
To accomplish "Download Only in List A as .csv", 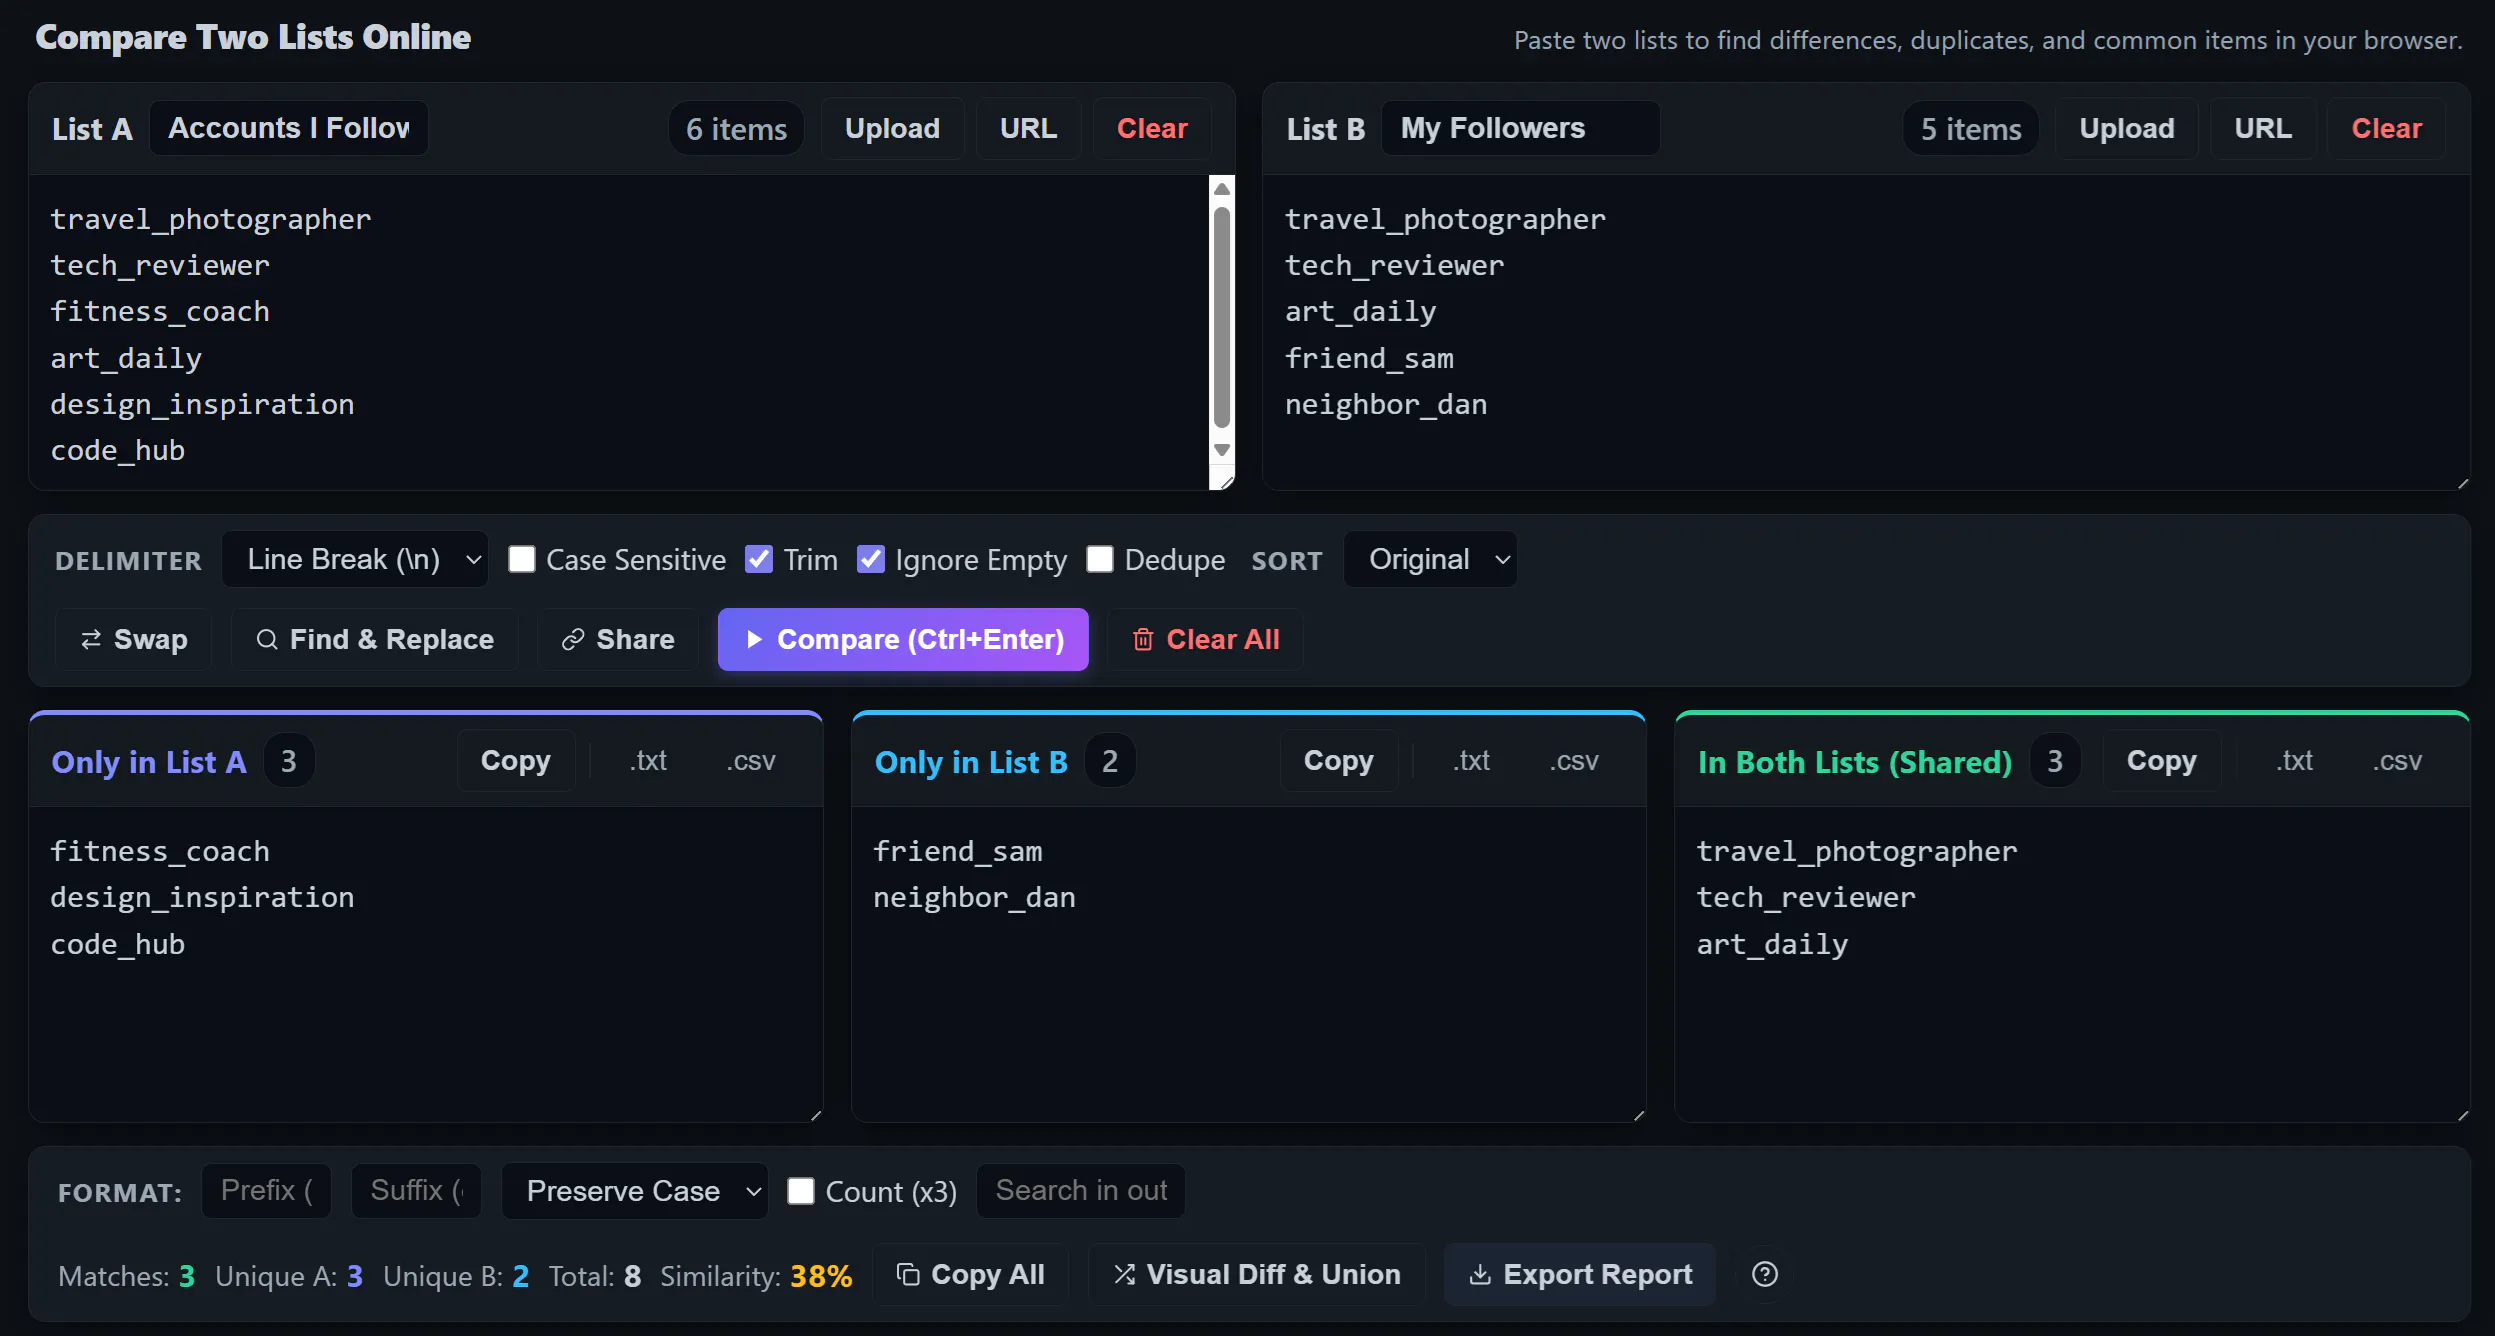I will pyautogui.click(x=751, y=761).
